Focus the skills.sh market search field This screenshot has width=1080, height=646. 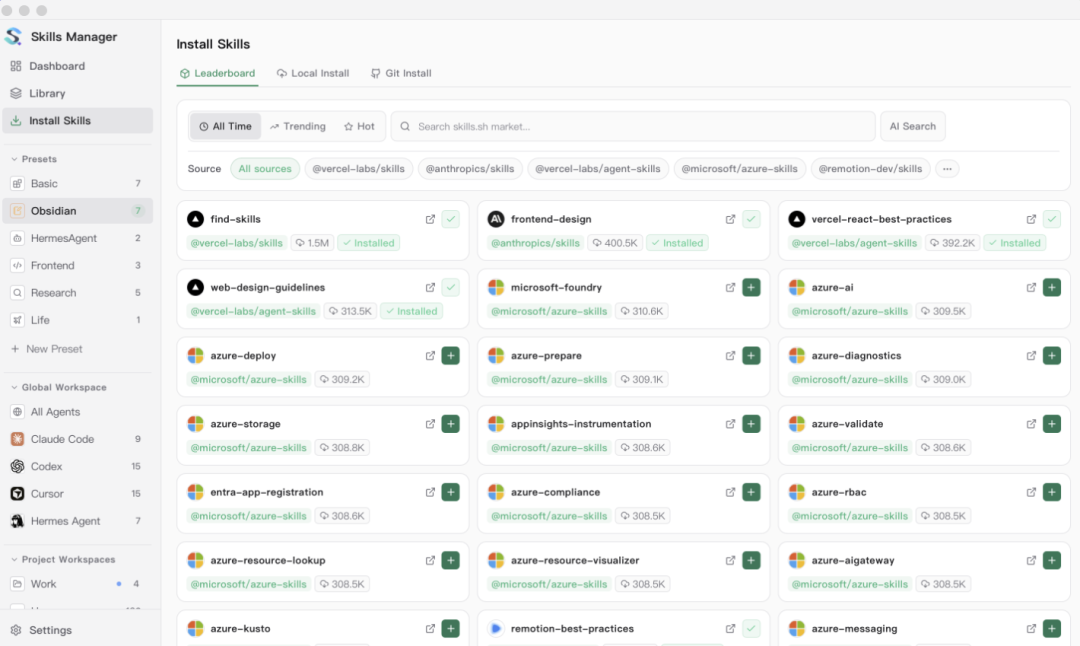click(632, 126)
